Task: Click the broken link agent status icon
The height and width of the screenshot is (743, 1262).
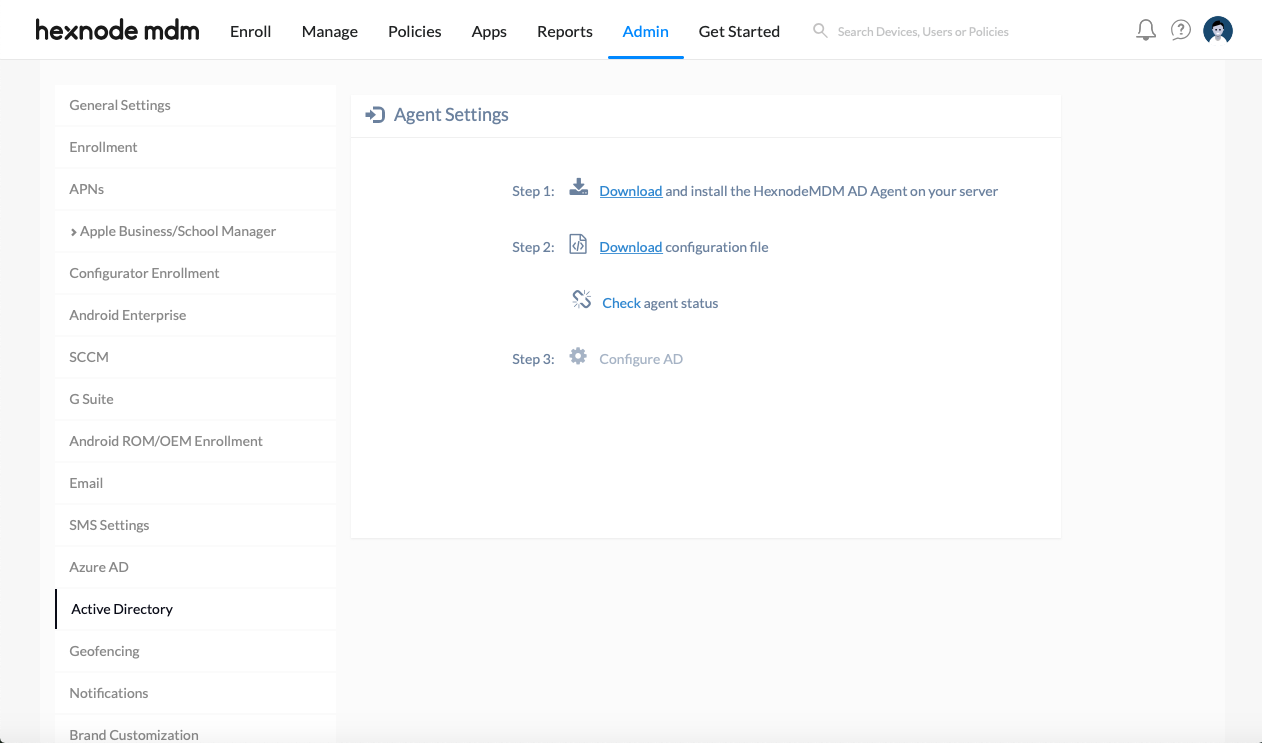Action: [581, 300]
